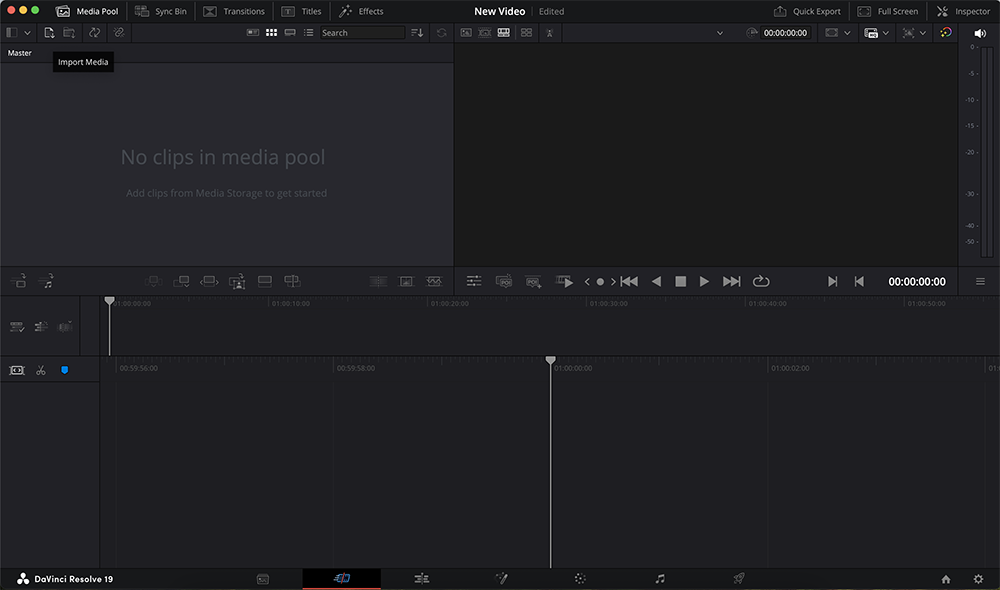Viewport: 1000px width, 590px height.
Task: Play the timeline
Action: (704, 281)
